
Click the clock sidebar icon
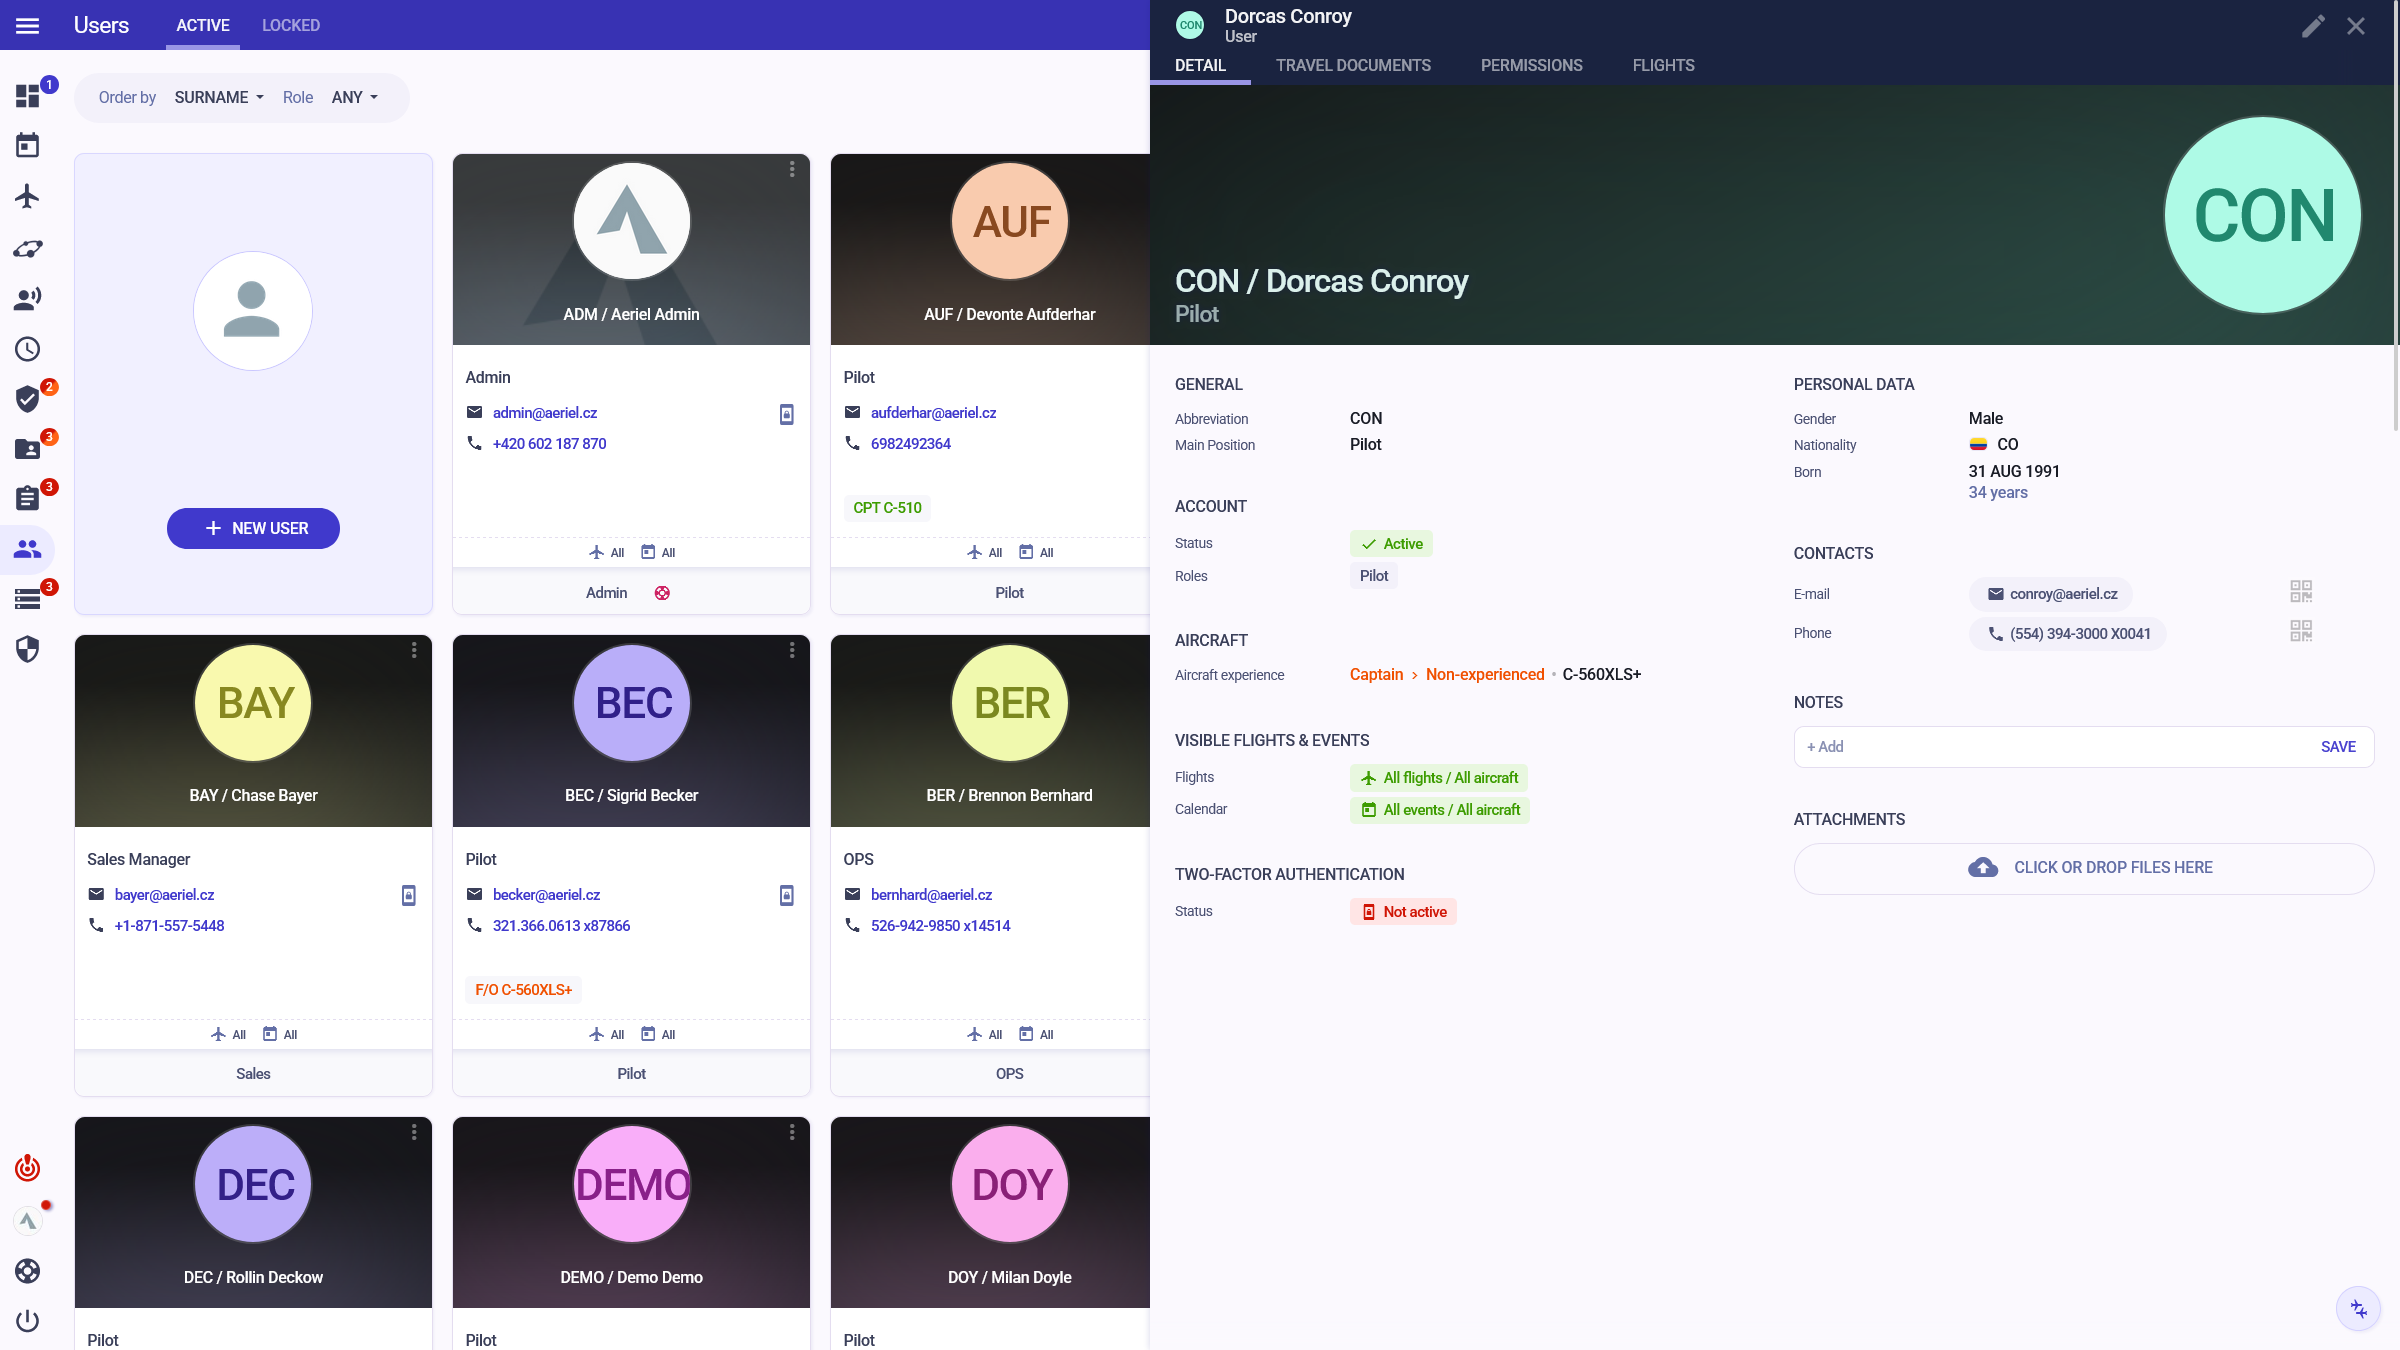[x=28, y=349]
